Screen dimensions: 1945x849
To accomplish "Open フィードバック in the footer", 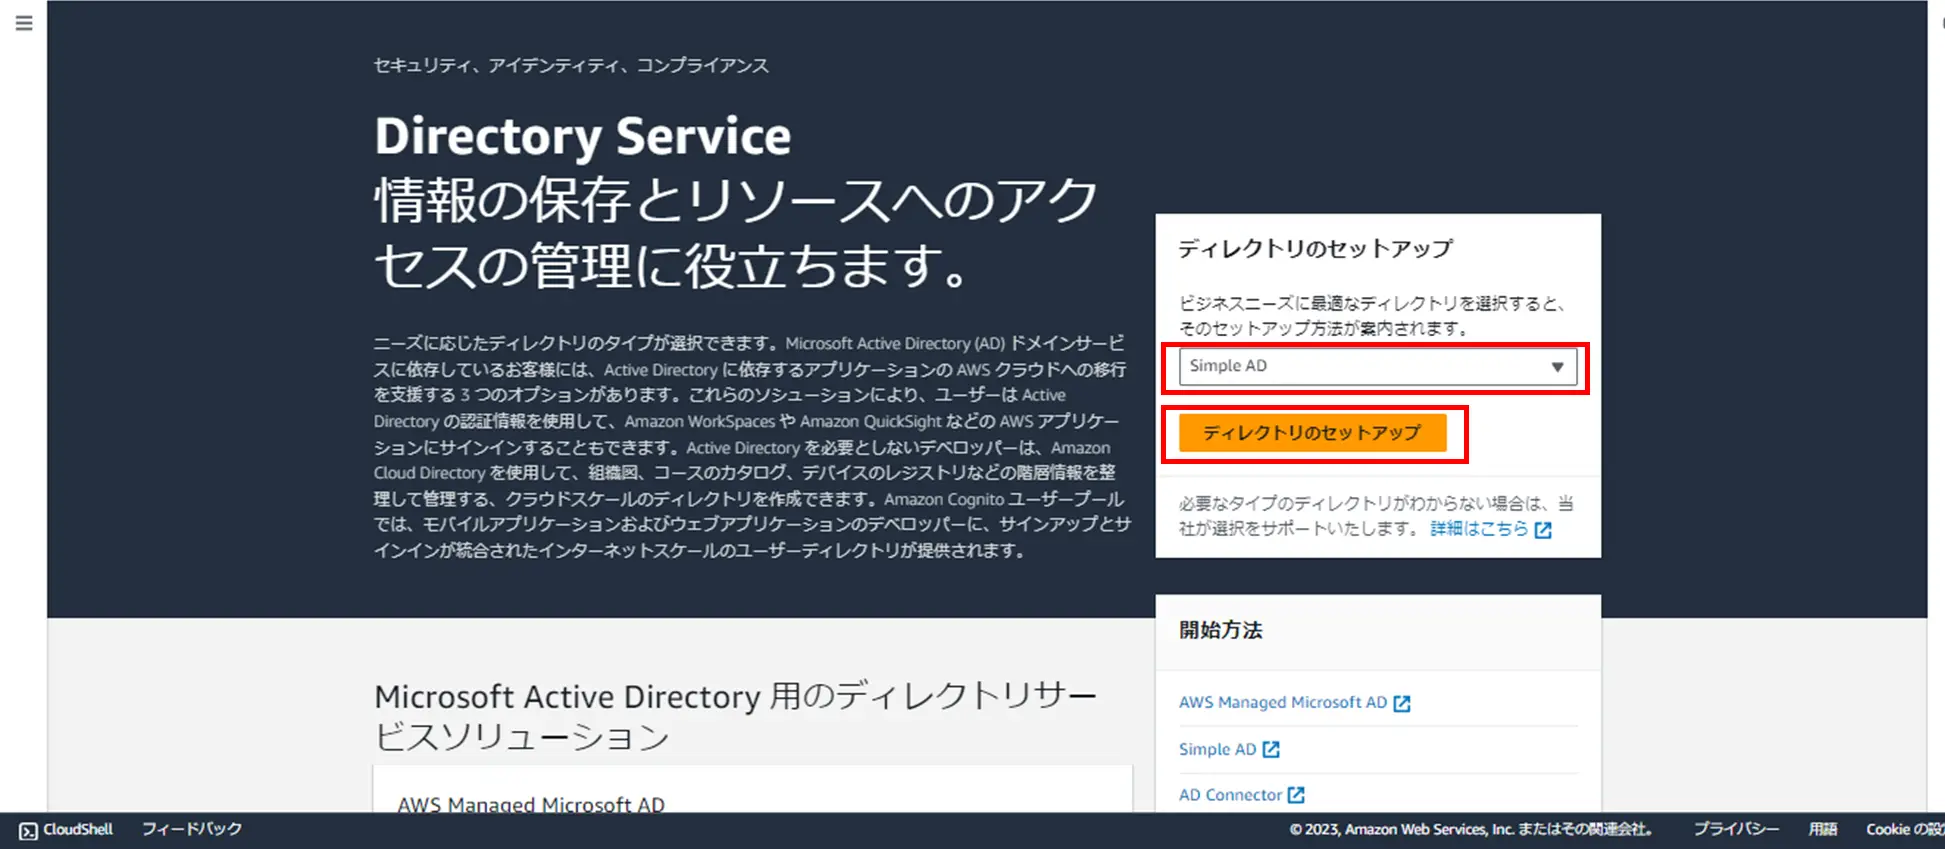I will click(192, 829).
